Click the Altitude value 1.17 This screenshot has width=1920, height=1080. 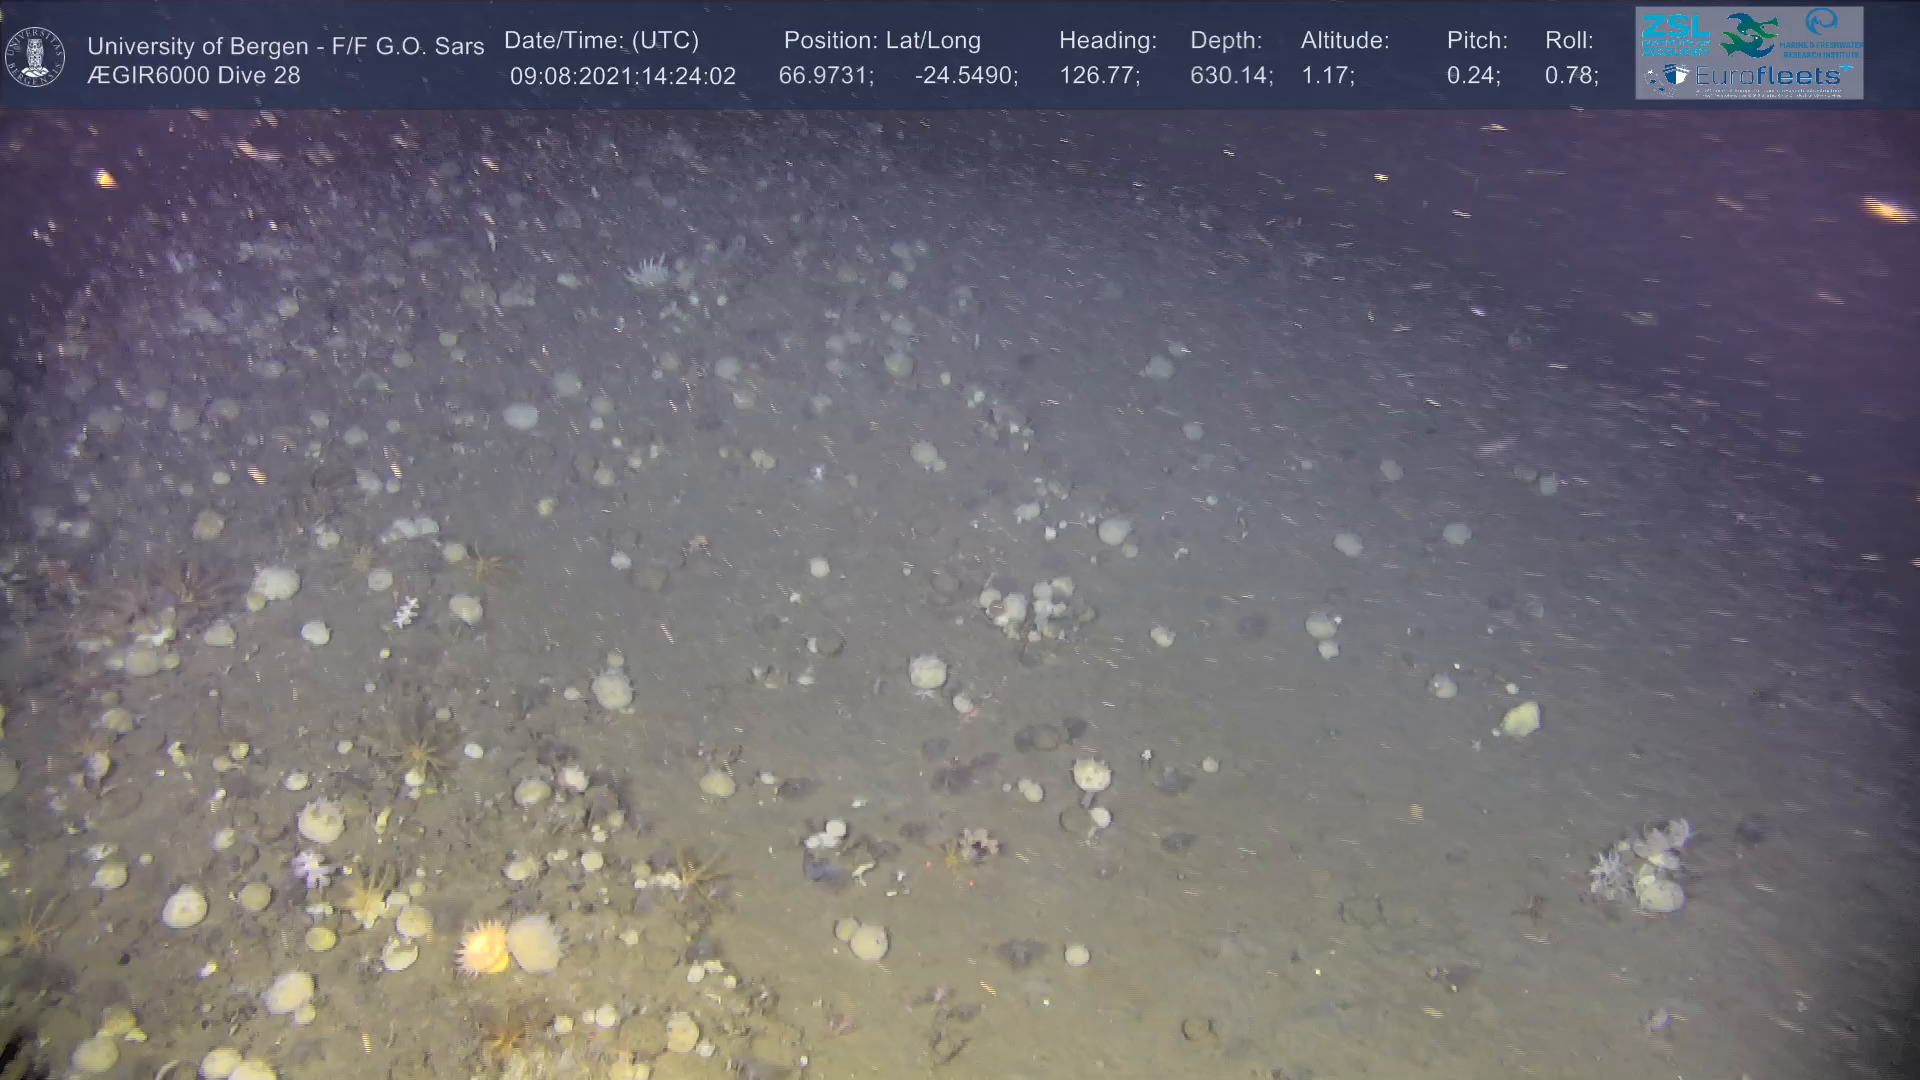(x=1327, y=76)
